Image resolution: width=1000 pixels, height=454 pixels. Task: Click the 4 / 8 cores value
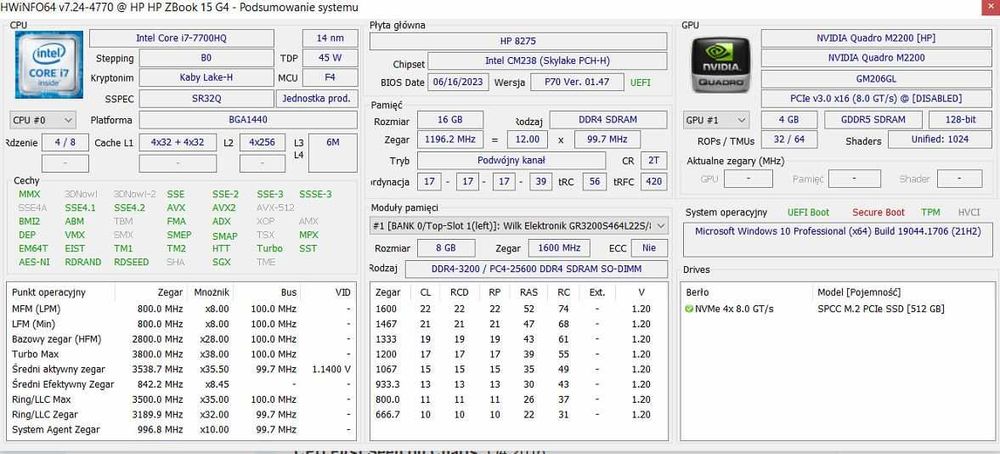pyautogui.click(x=65, y=142)
